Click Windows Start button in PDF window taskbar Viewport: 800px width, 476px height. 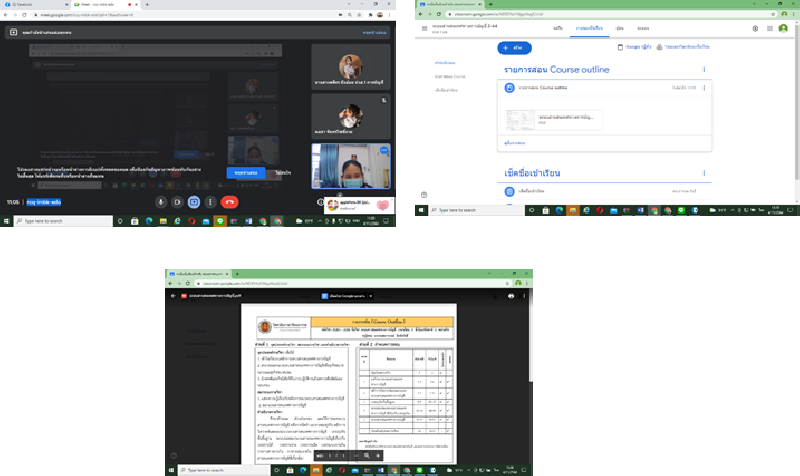172,469
